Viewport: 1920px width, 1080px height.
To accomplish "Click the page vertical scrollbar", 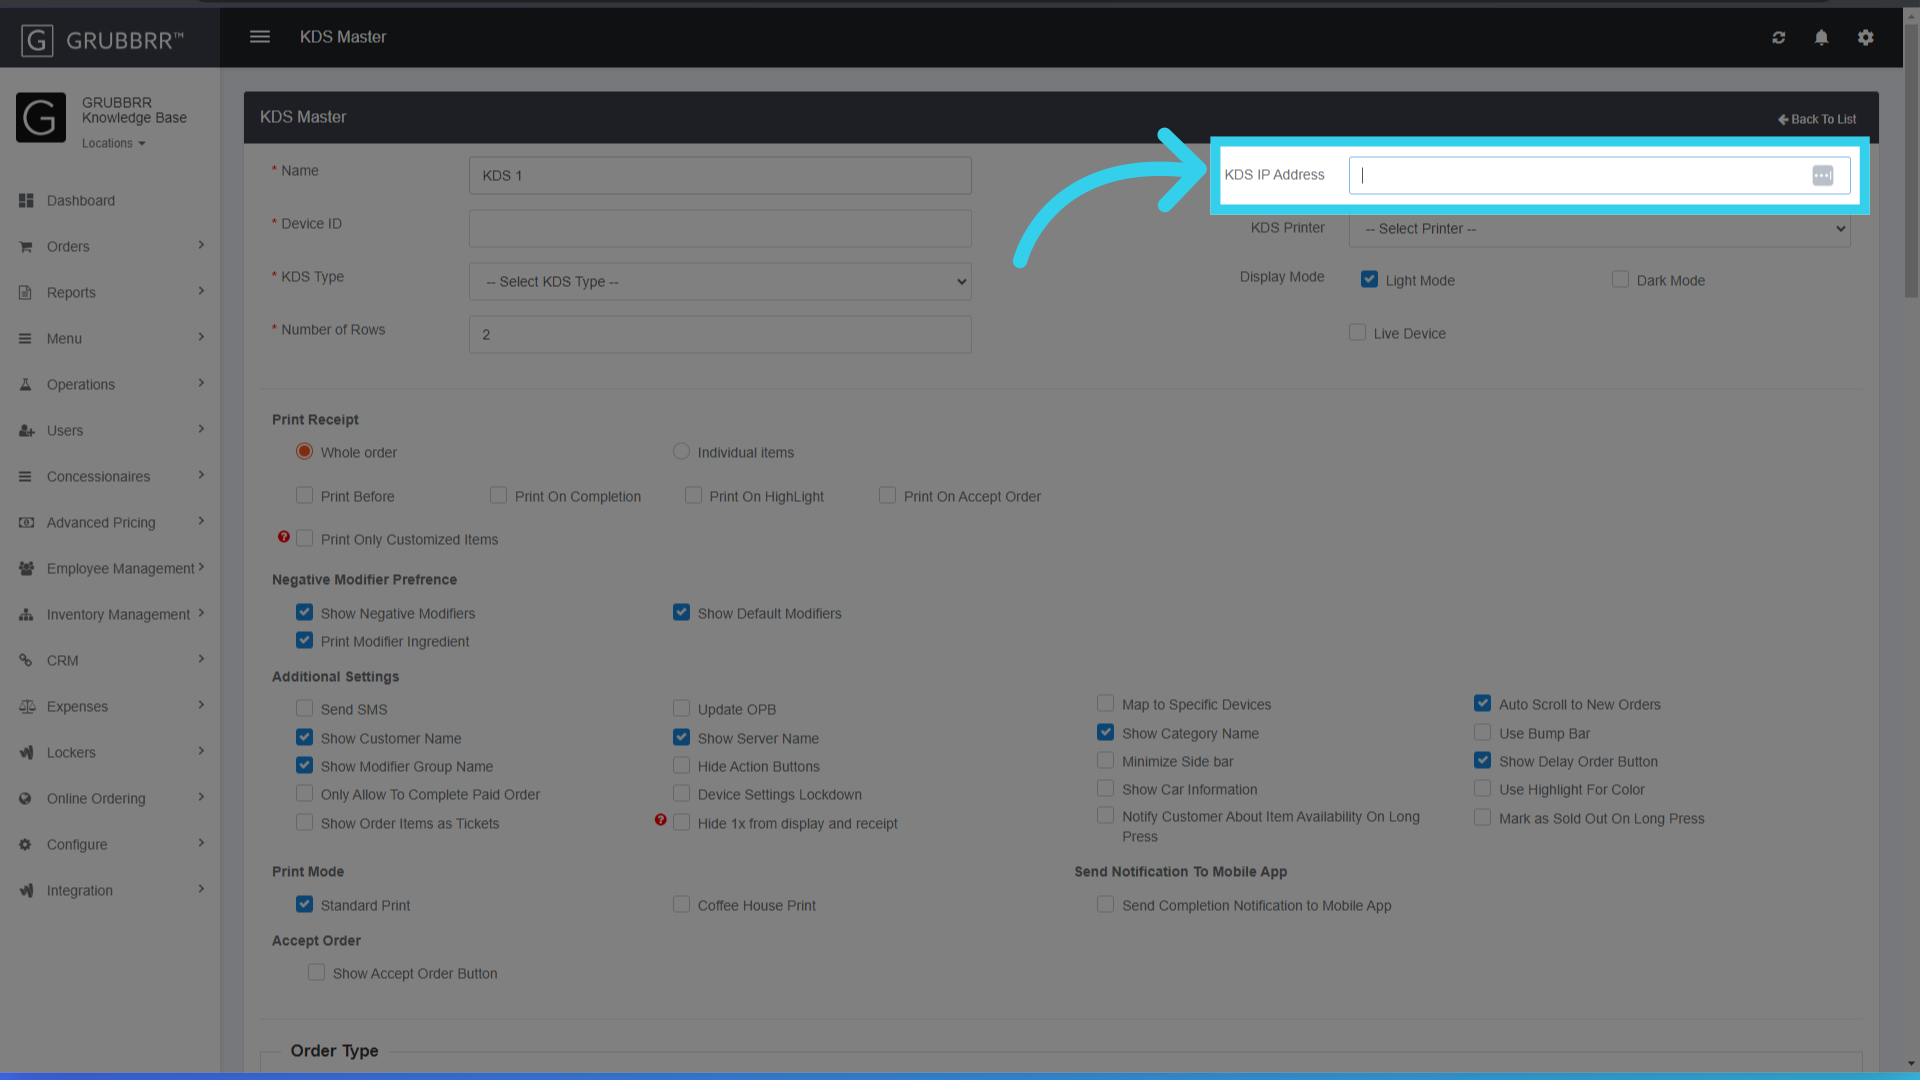I will click(x=1910, y=160).
